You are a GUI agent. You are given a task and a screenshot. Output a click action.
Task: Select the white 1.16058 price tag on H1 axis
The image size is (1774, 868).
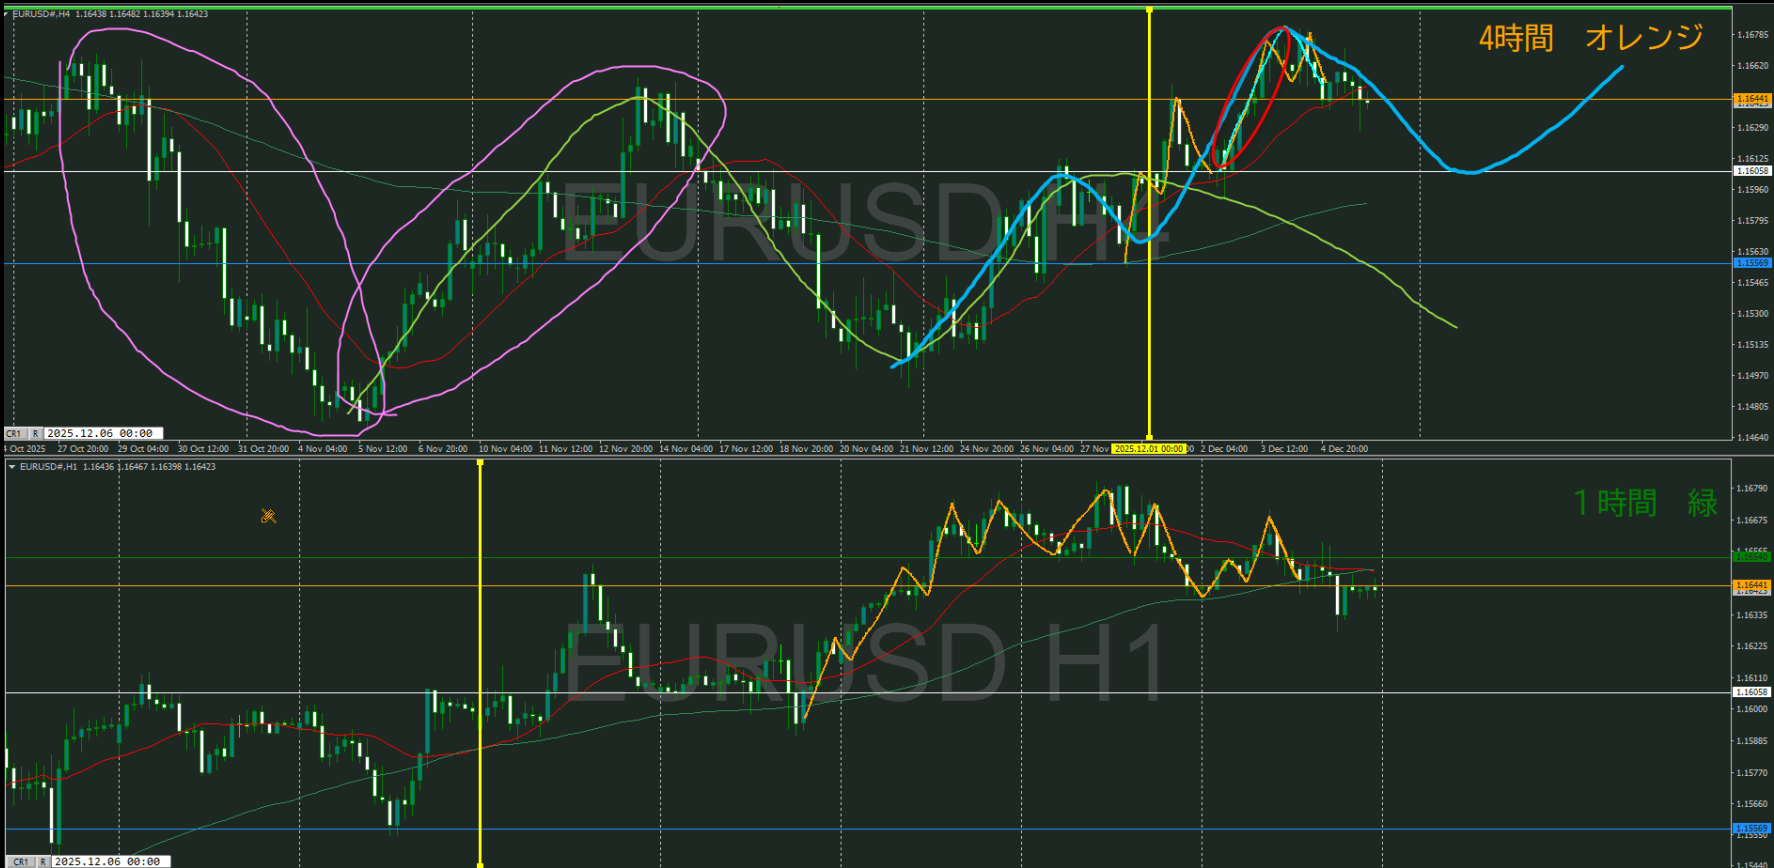click(1751, 692)
